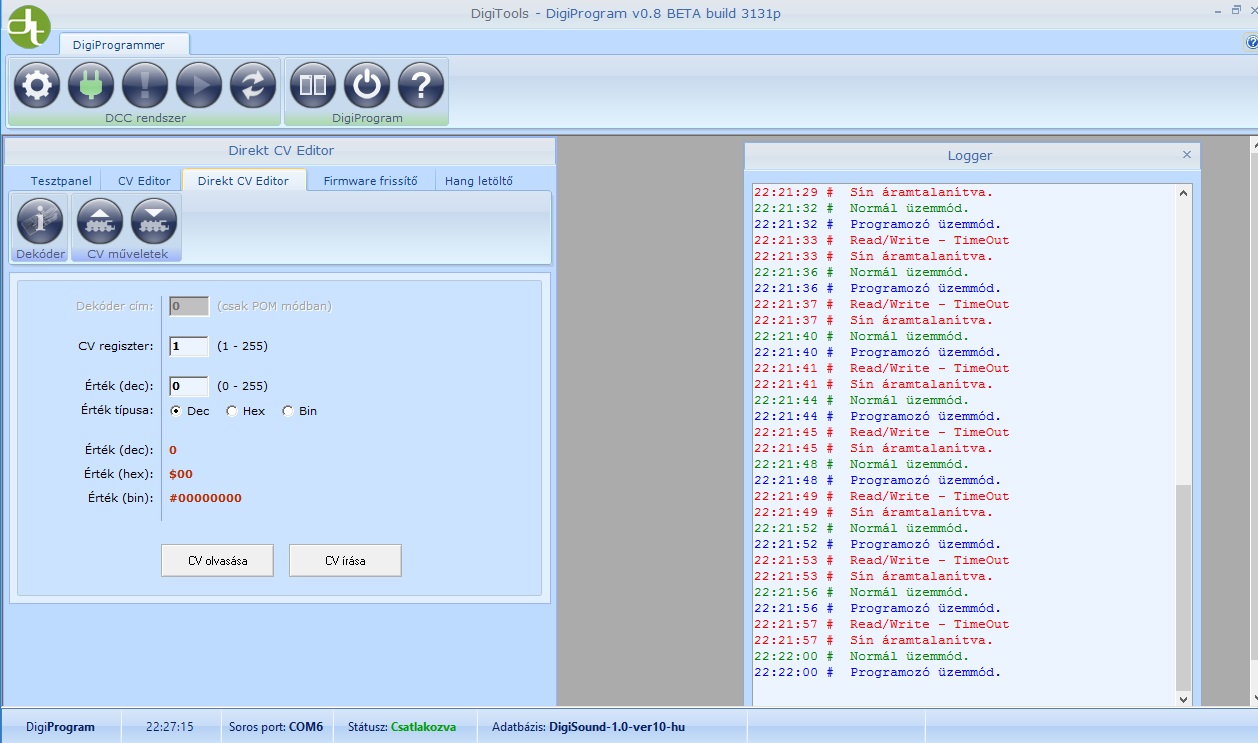Click the Logger scrollbar down arrow
The width and height of the screenshot is (1258, 743).
[x=1184, y=699]
